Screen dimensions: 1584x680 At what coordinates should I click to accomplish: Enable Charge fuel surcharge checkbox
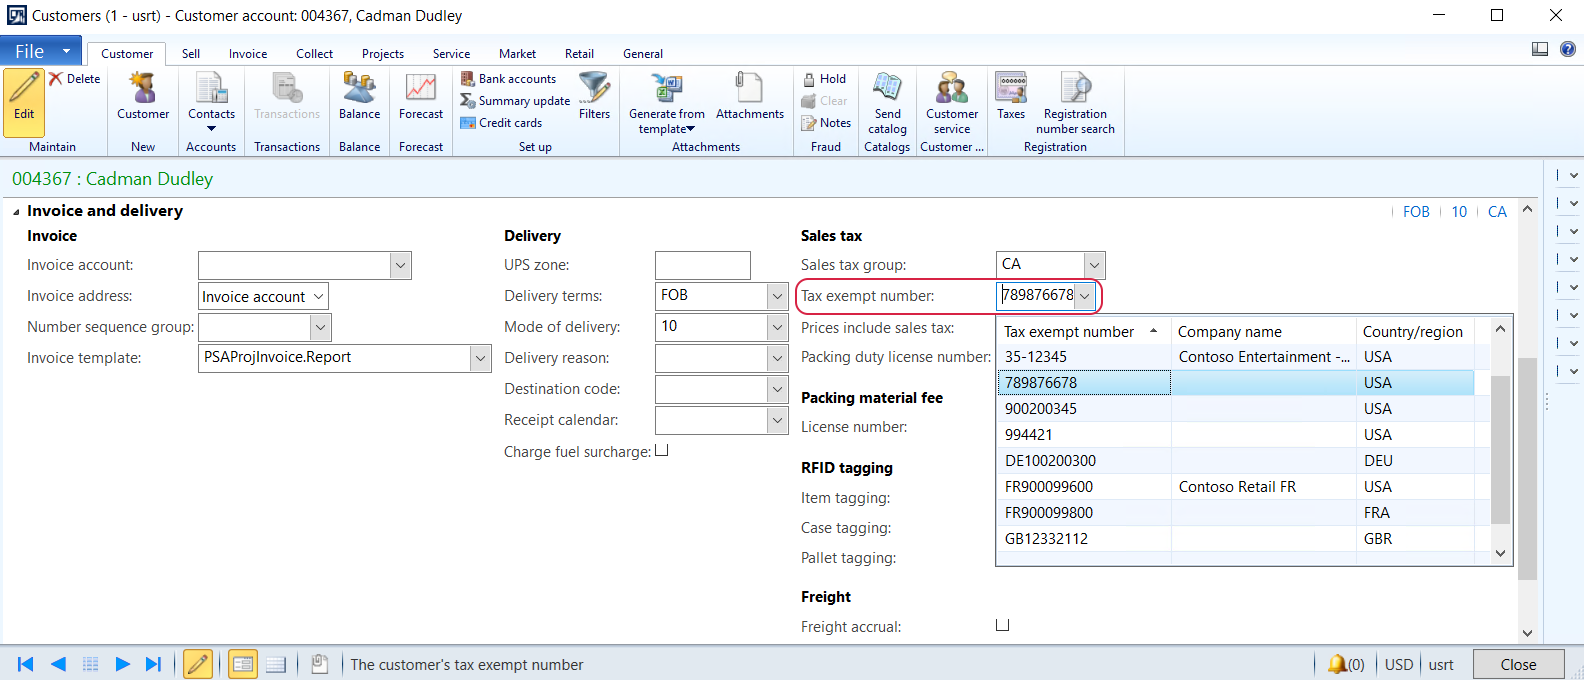[662, 451]
